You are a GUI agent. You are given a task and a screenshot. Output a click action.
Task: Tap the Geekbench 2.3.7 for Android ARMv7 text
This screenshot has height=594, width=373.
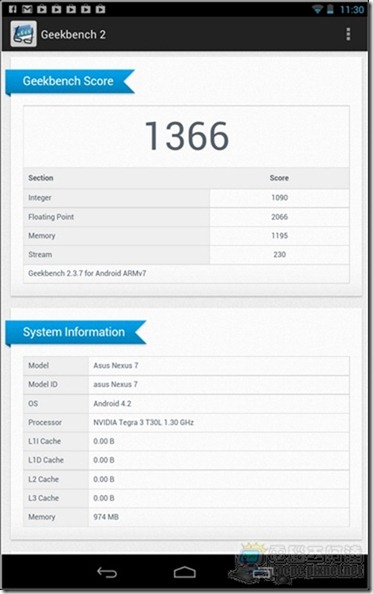pos(87,273)
